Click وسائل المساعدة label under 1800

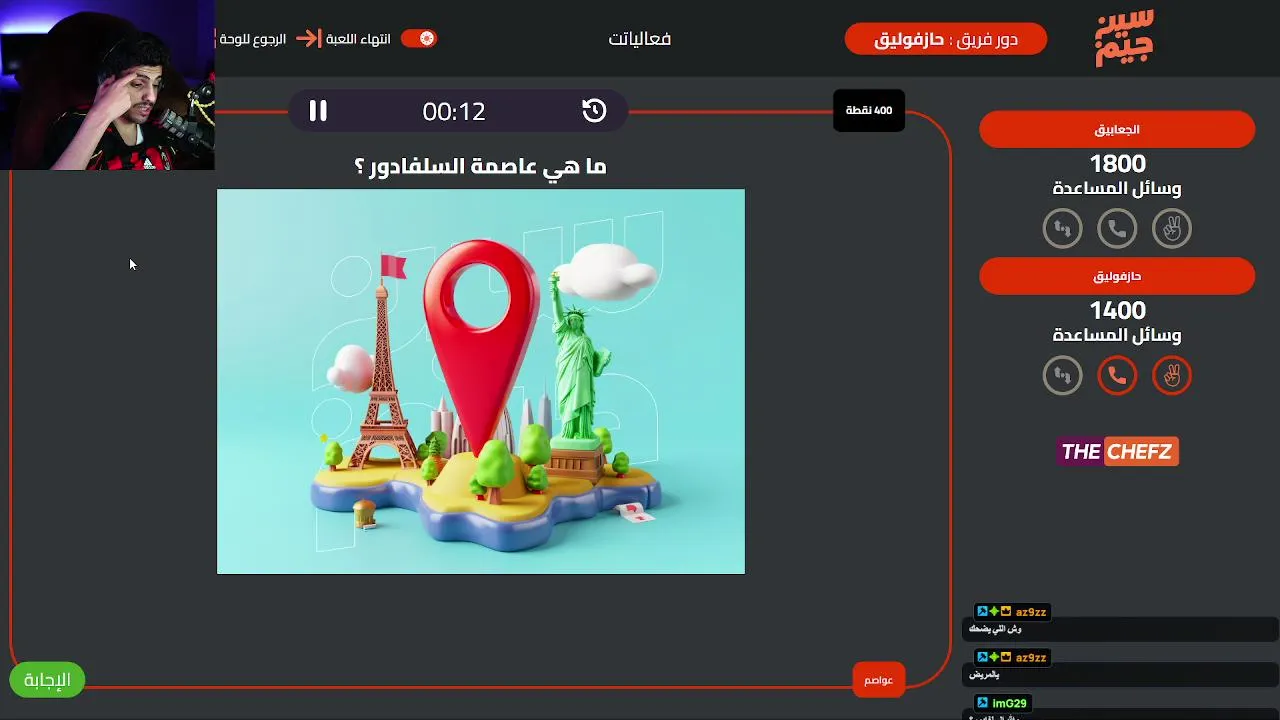[x=1117, y=188]
